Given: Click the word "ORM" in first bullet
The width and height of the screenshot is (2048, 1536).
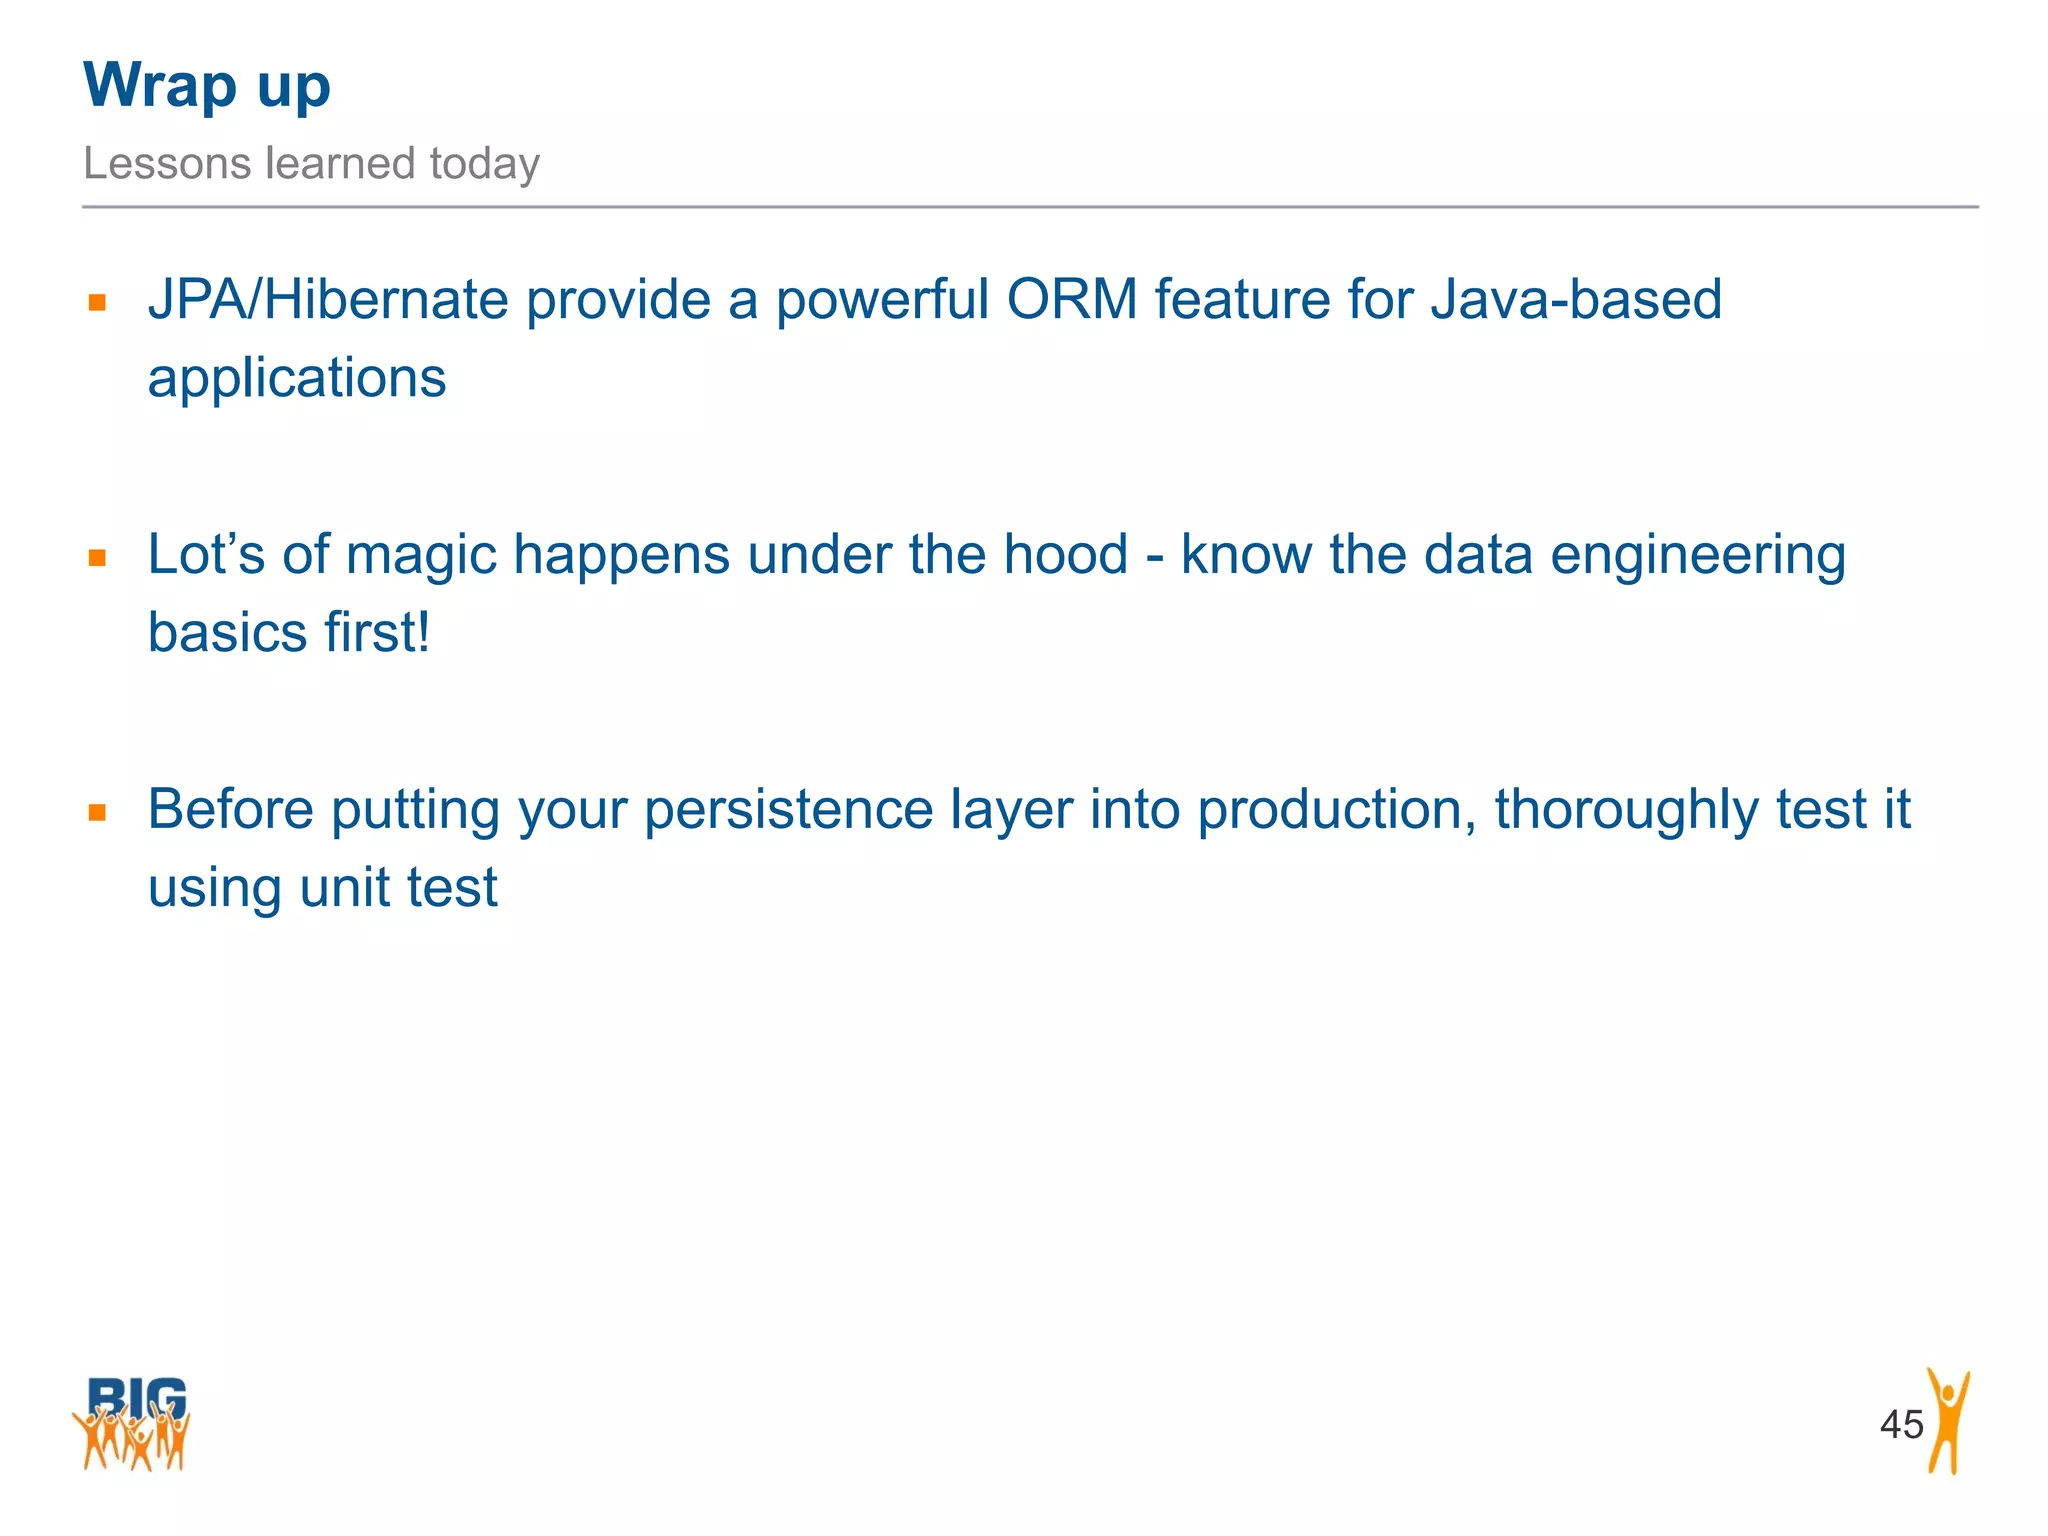Looking at the screenshot, I should [1072, 299].
